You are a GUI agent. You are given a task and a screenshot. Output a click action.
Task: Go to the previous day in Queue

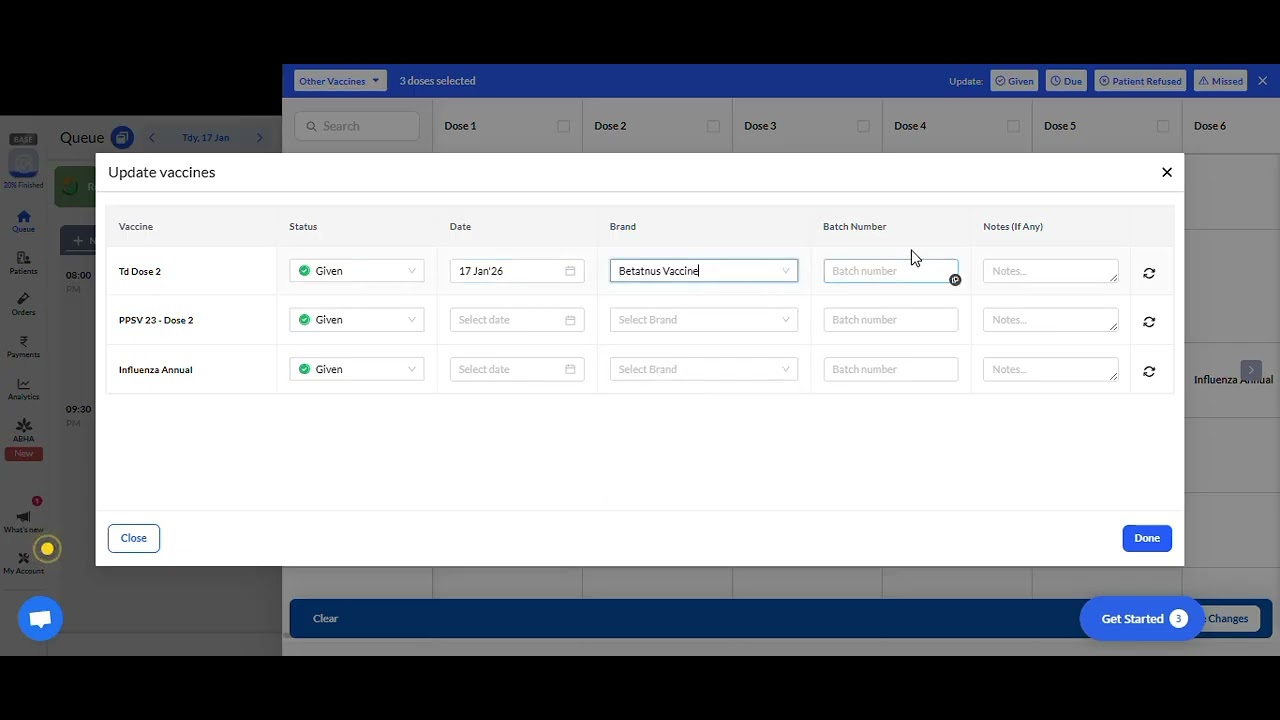click(x=152, y=138)
